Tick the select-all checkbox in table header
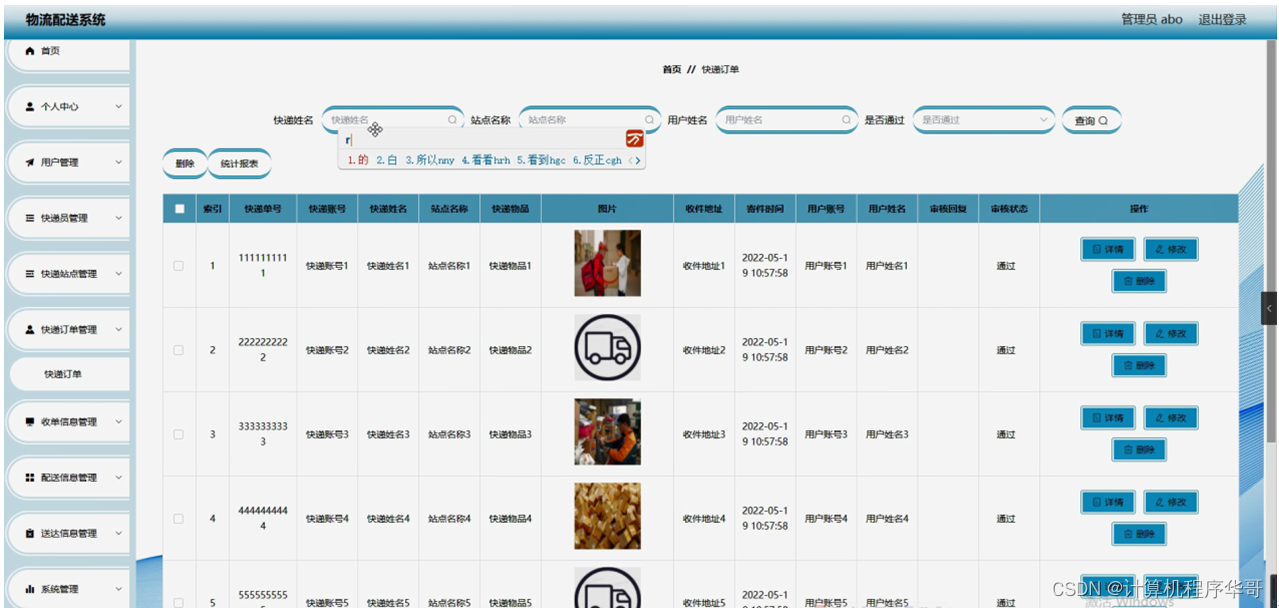 [x=179, y=209]
